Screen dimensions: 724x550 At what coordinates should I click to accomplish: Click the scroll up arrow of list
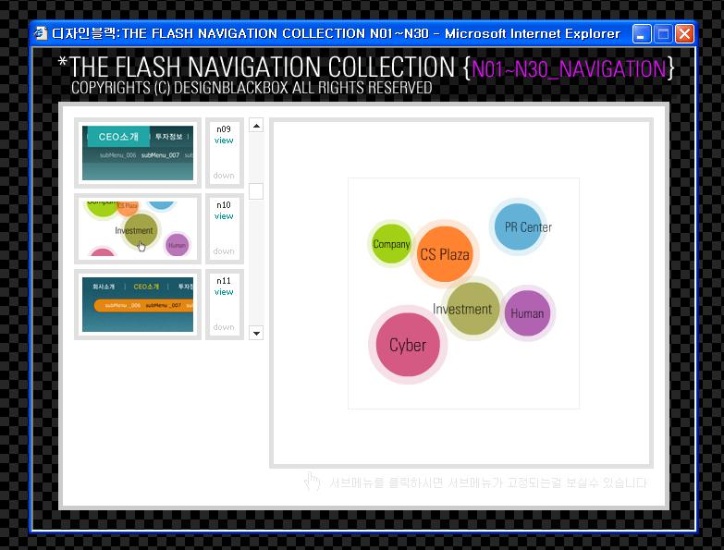pyautogui.click(x=256, y=125)
